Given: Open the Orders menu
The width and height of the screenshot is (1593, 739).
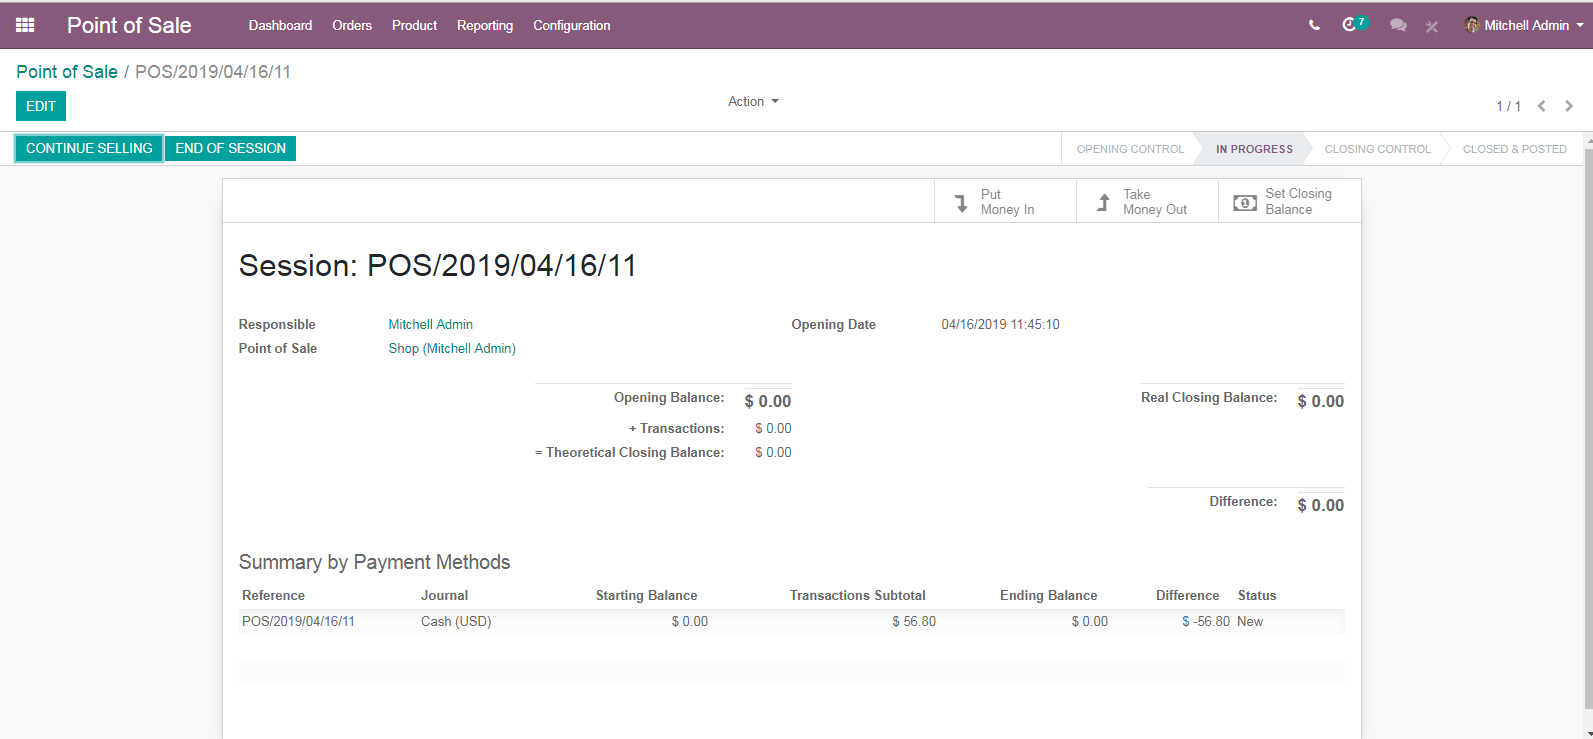Looking at the screenshot, I should tap(352, 25).
